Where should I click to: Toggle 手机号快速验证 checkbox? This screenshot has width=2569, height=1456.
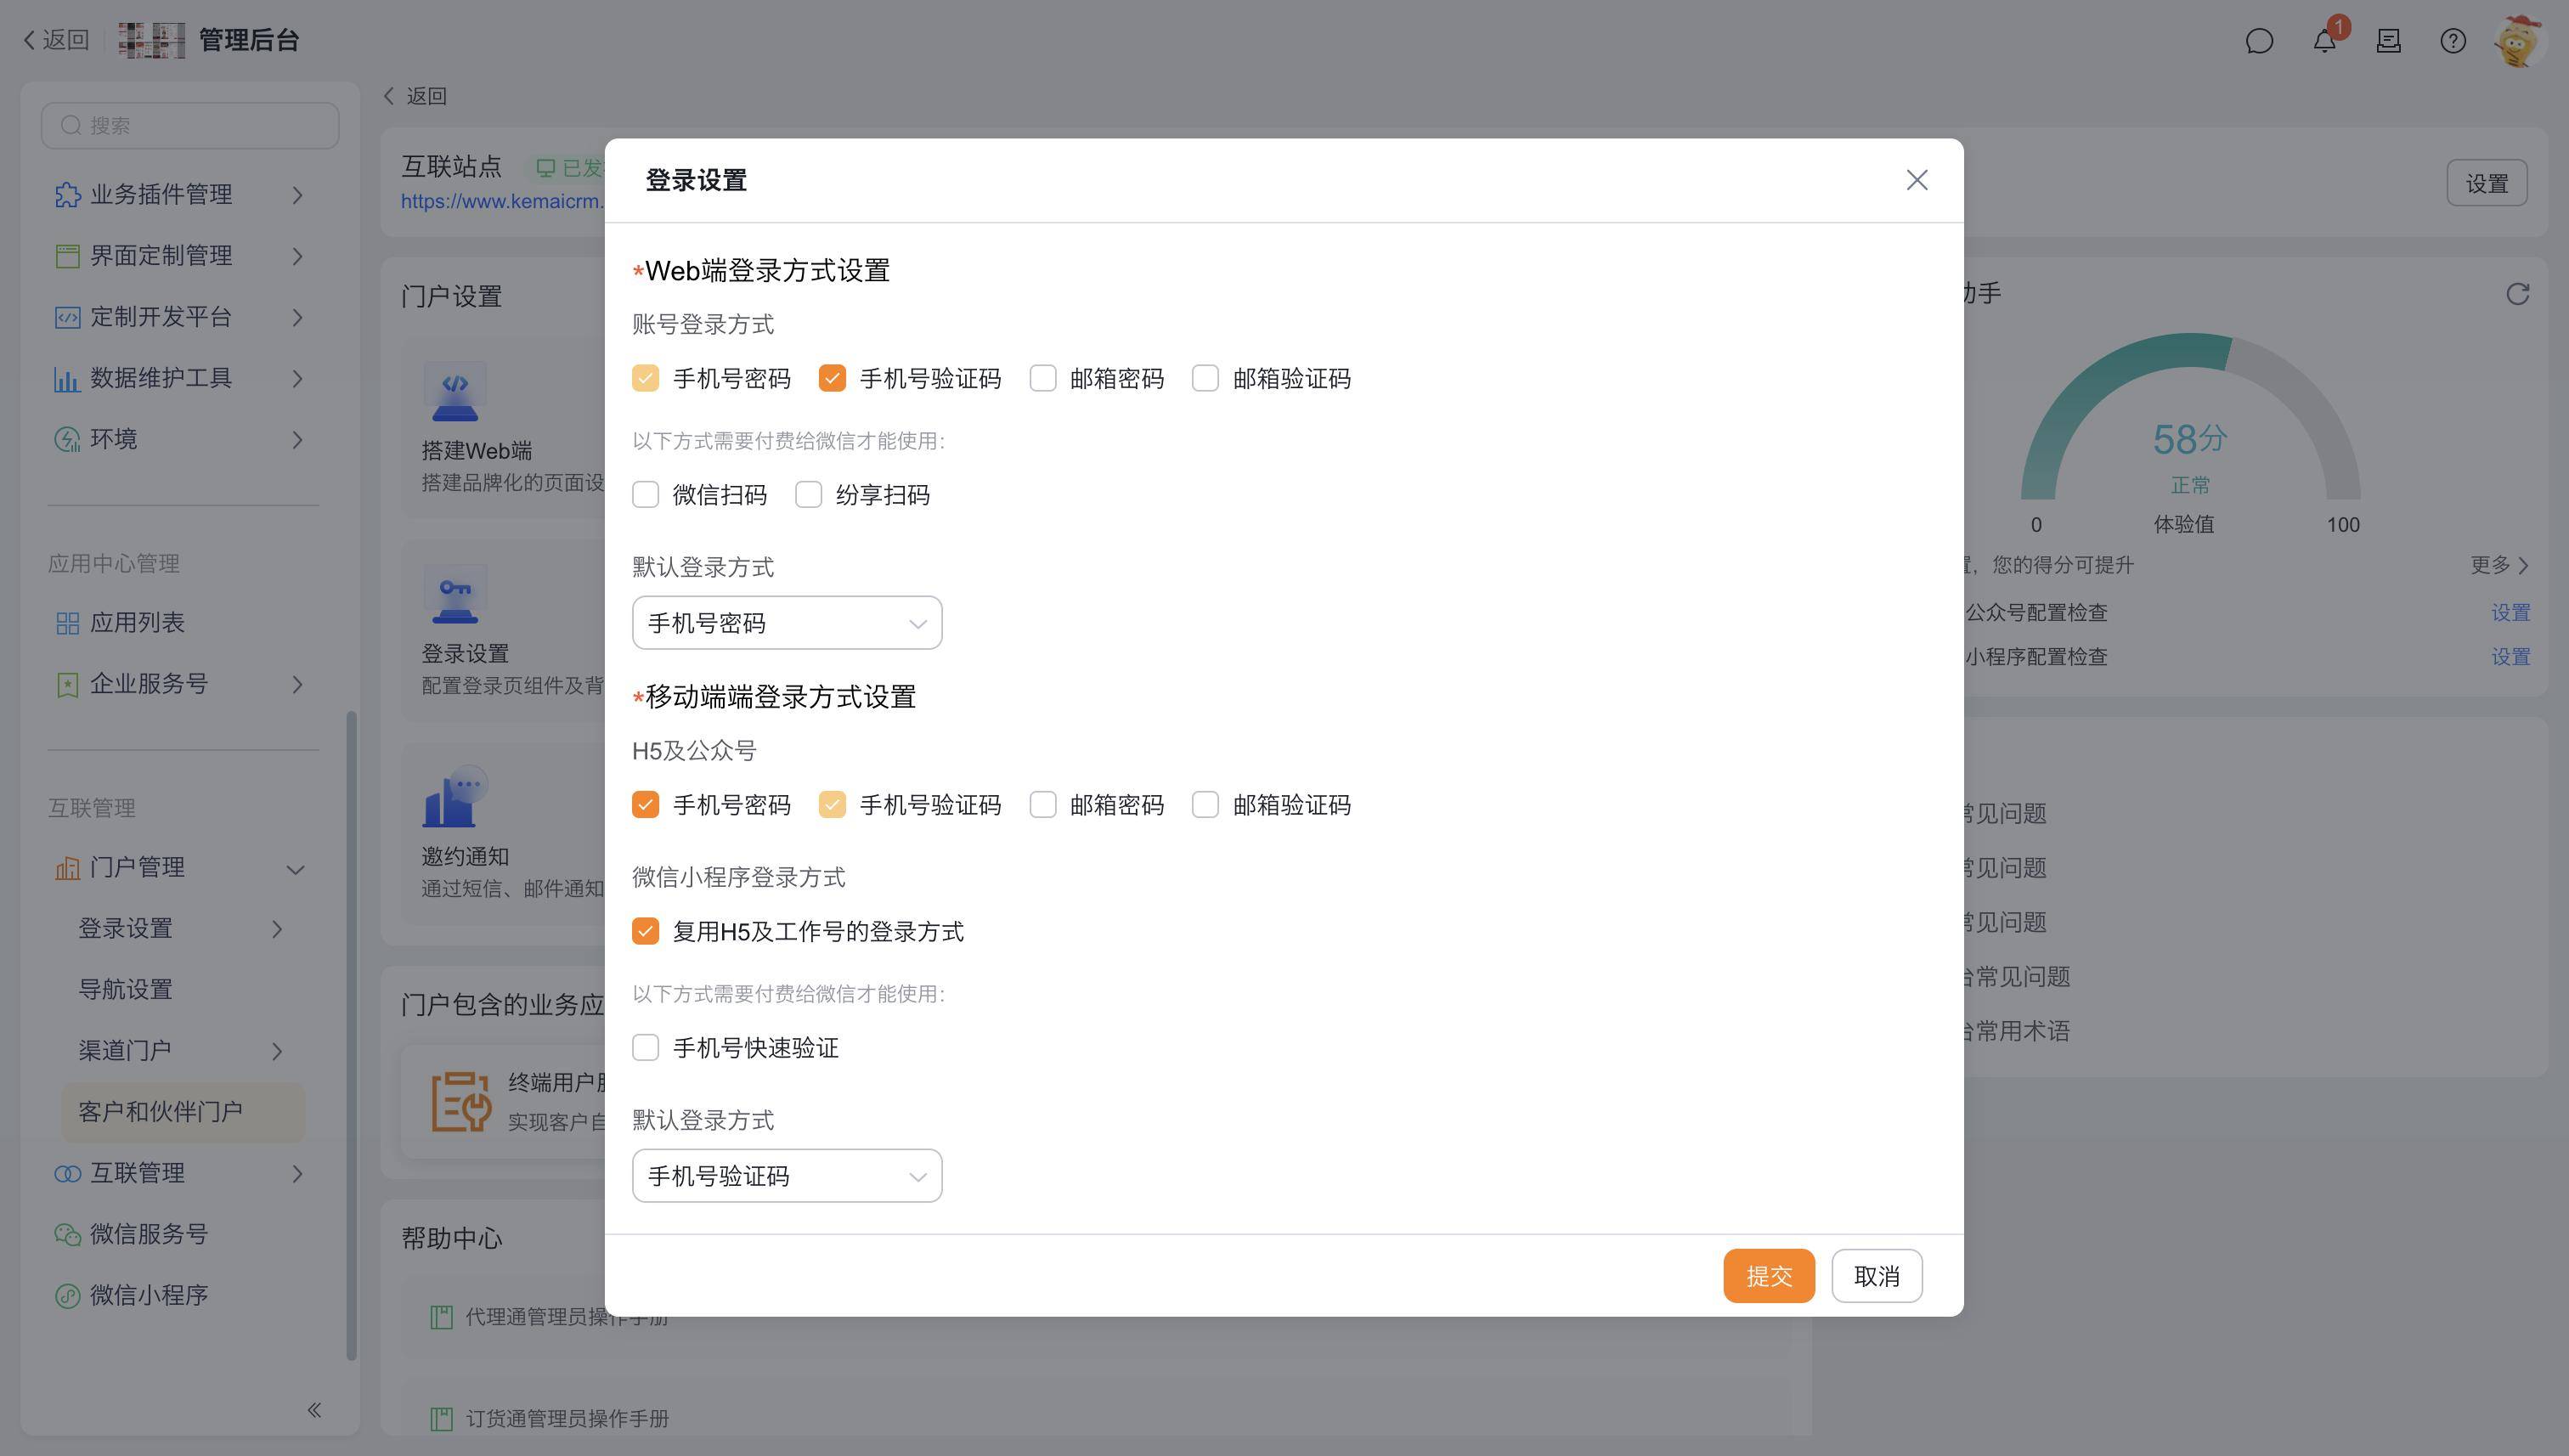click(x=646, y=1047)
